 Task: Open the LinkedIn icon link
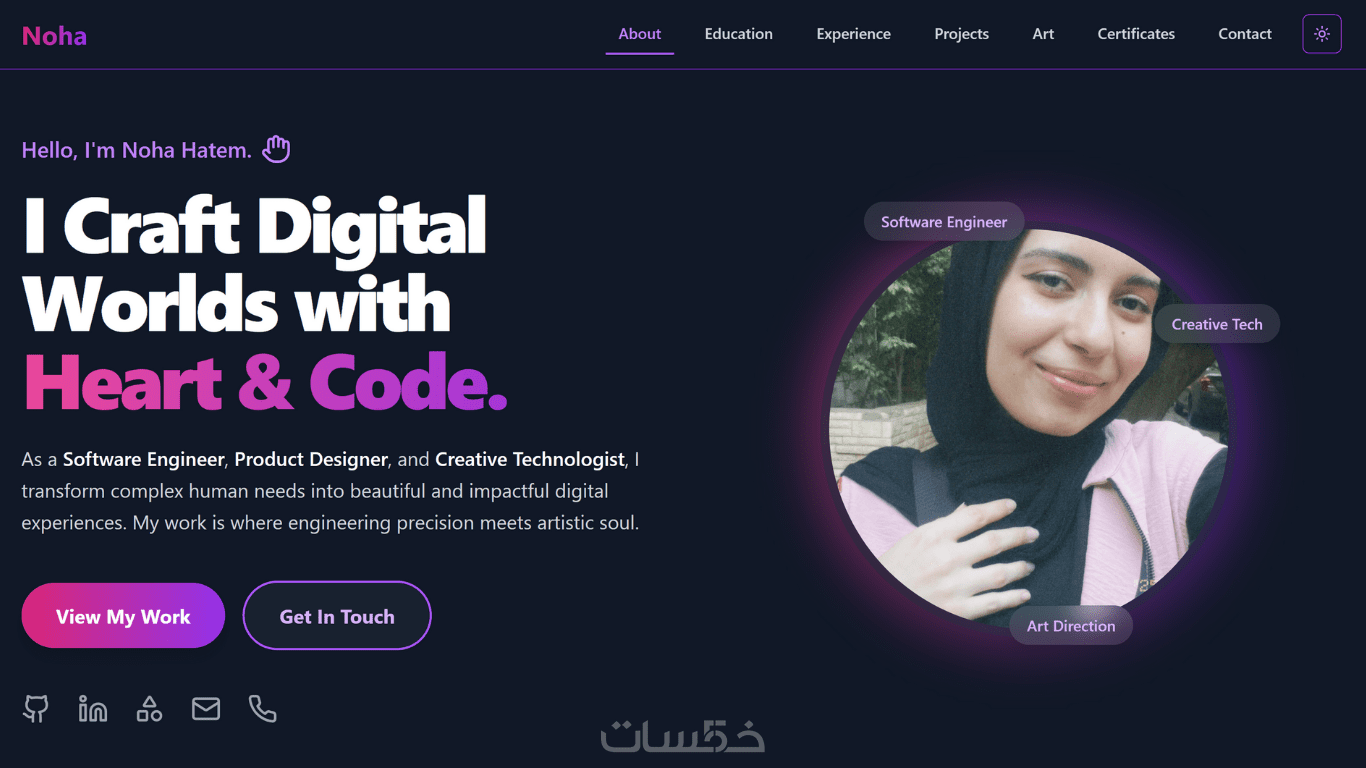coord(93,709)
